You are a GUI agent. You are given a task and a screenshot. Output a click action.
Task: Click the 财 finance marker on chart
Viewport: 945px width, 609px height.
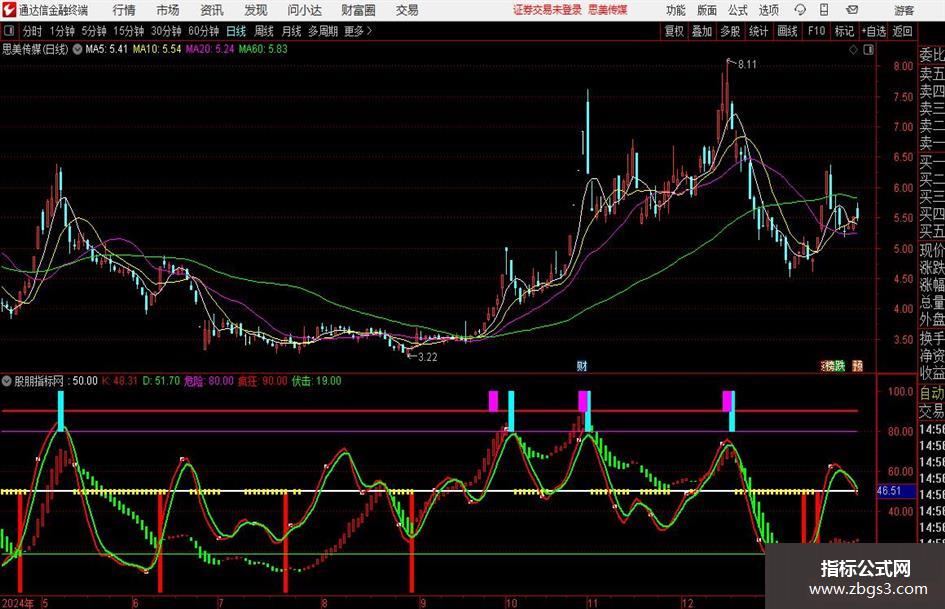click(582, 365)
